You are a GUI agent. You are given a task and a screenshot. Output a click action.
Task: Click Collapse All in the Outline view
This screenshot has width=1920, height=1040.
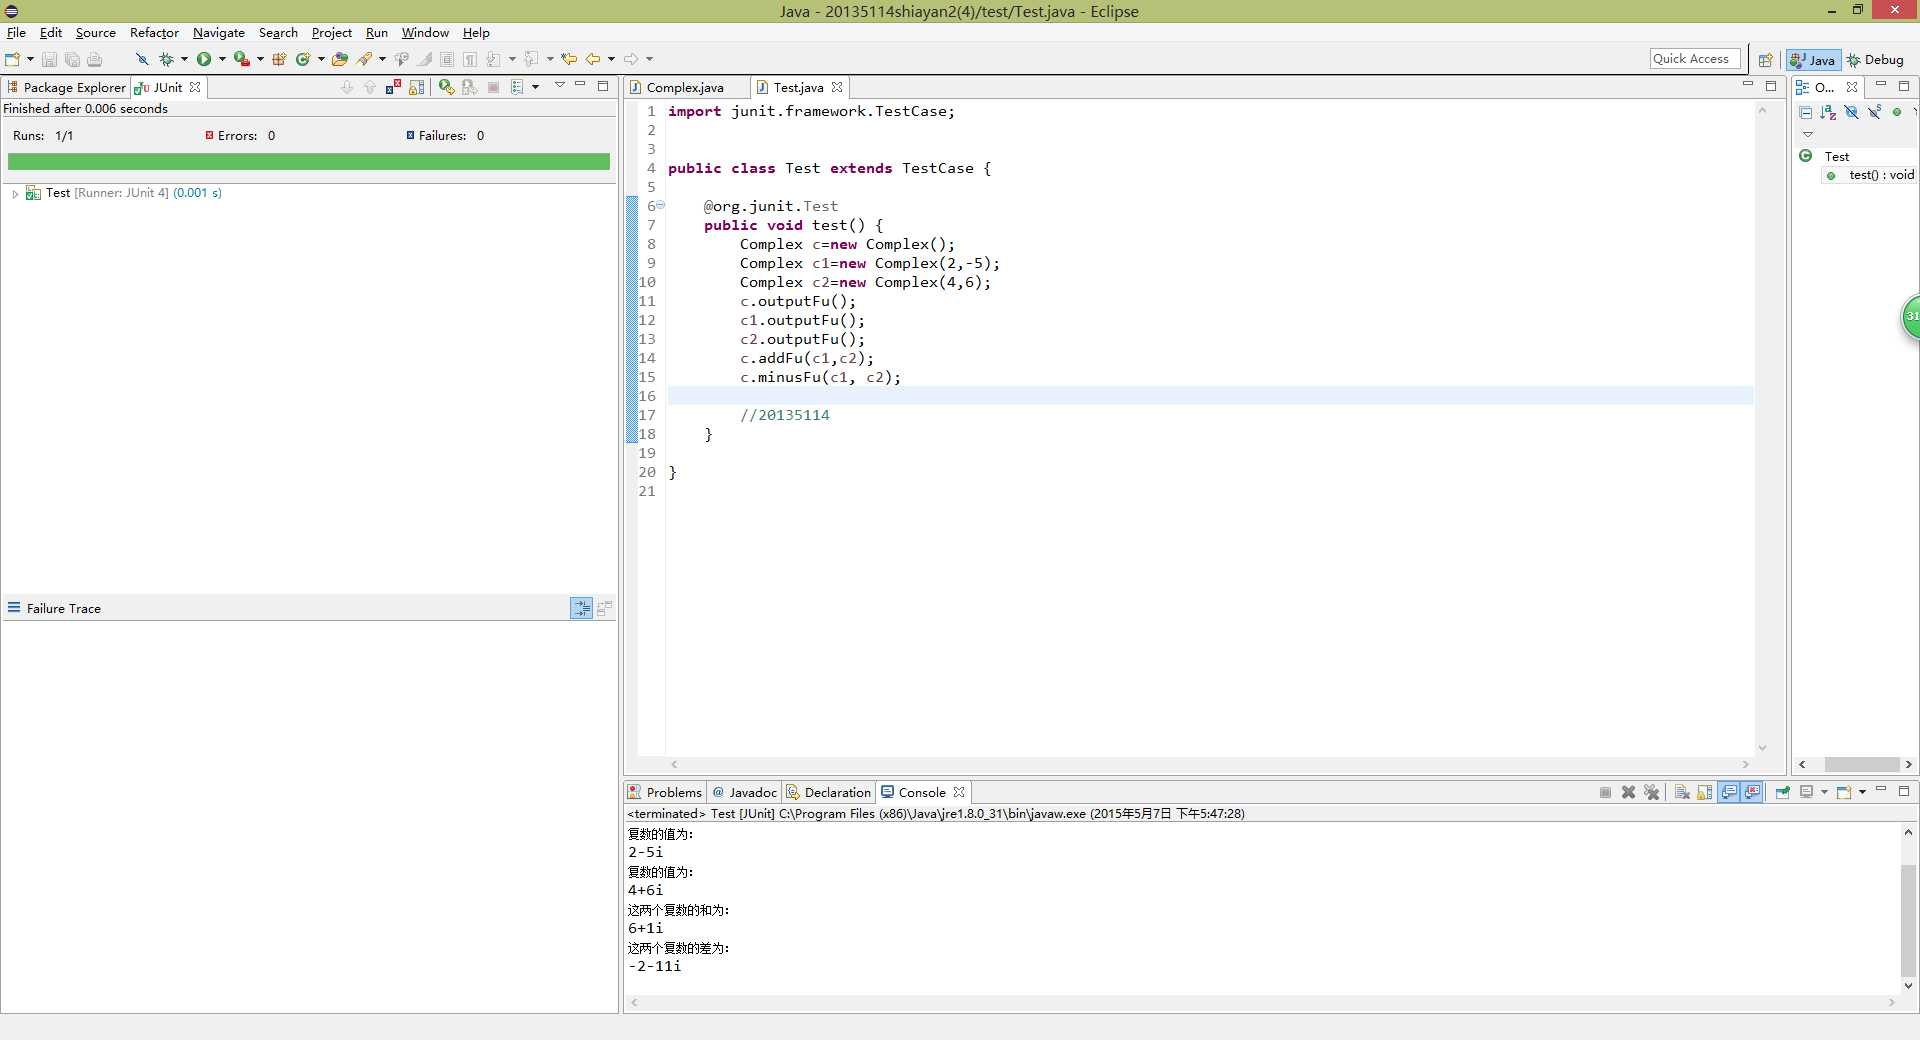point(1806,112)
